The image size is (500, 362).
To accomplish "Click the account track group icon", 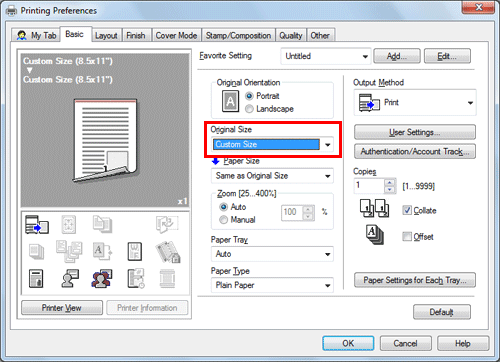I will [x=102, y=278].
